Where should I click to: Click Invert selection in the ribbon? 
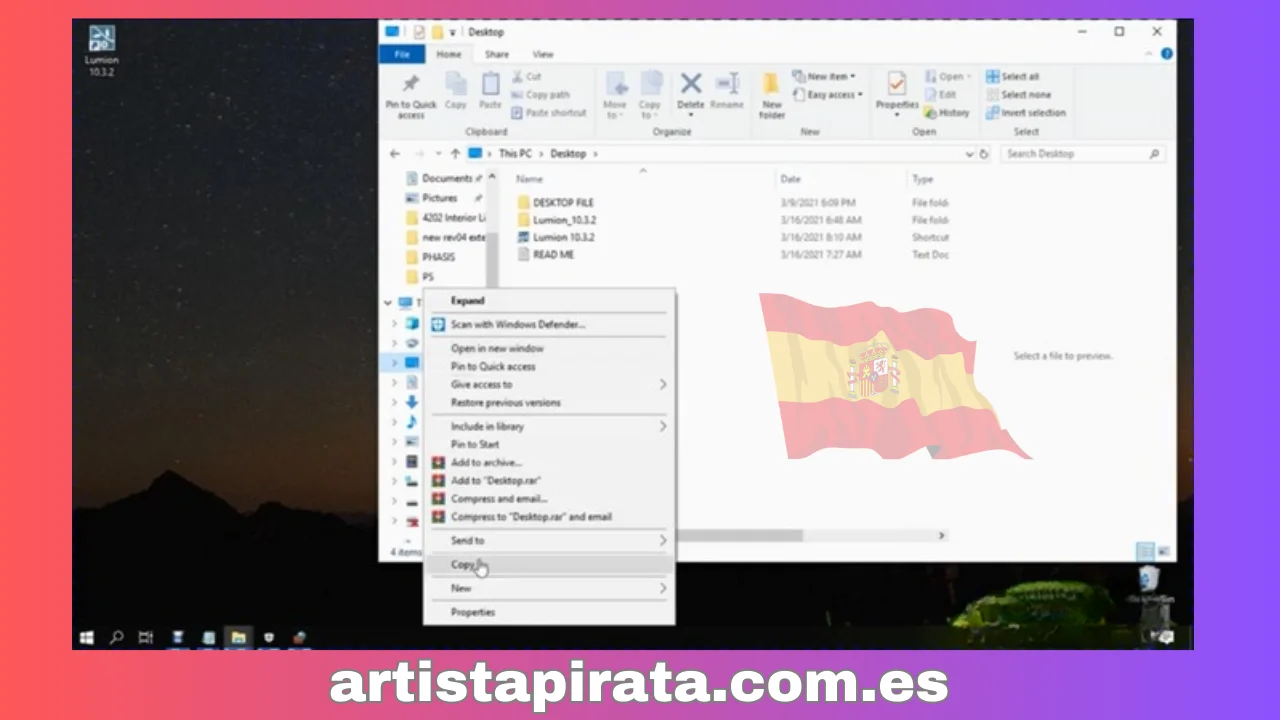coord(1025,113)
